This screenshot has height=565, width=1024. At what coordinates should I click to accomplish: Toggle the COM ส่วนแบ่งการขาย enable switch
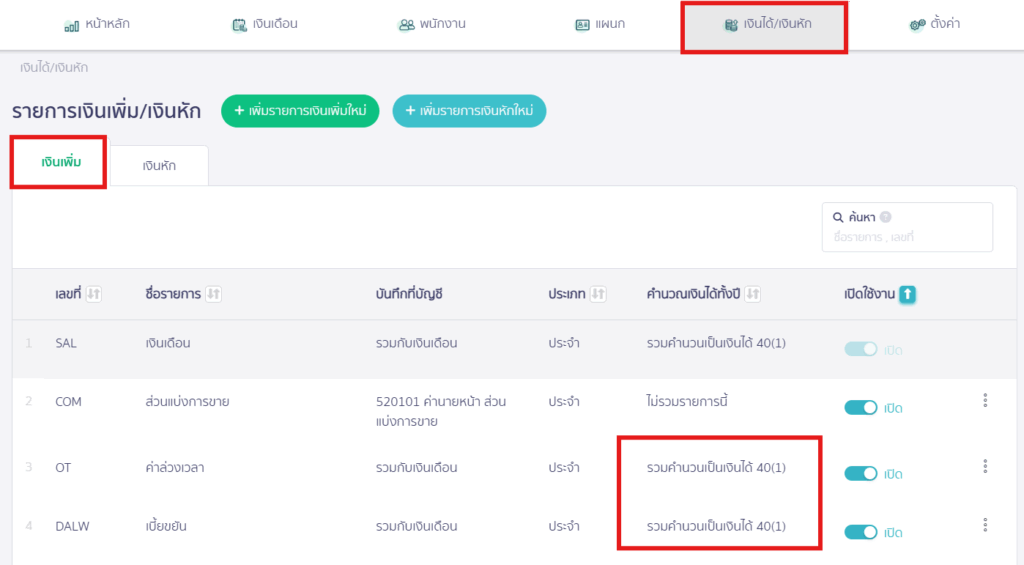[x=860, y=408]
